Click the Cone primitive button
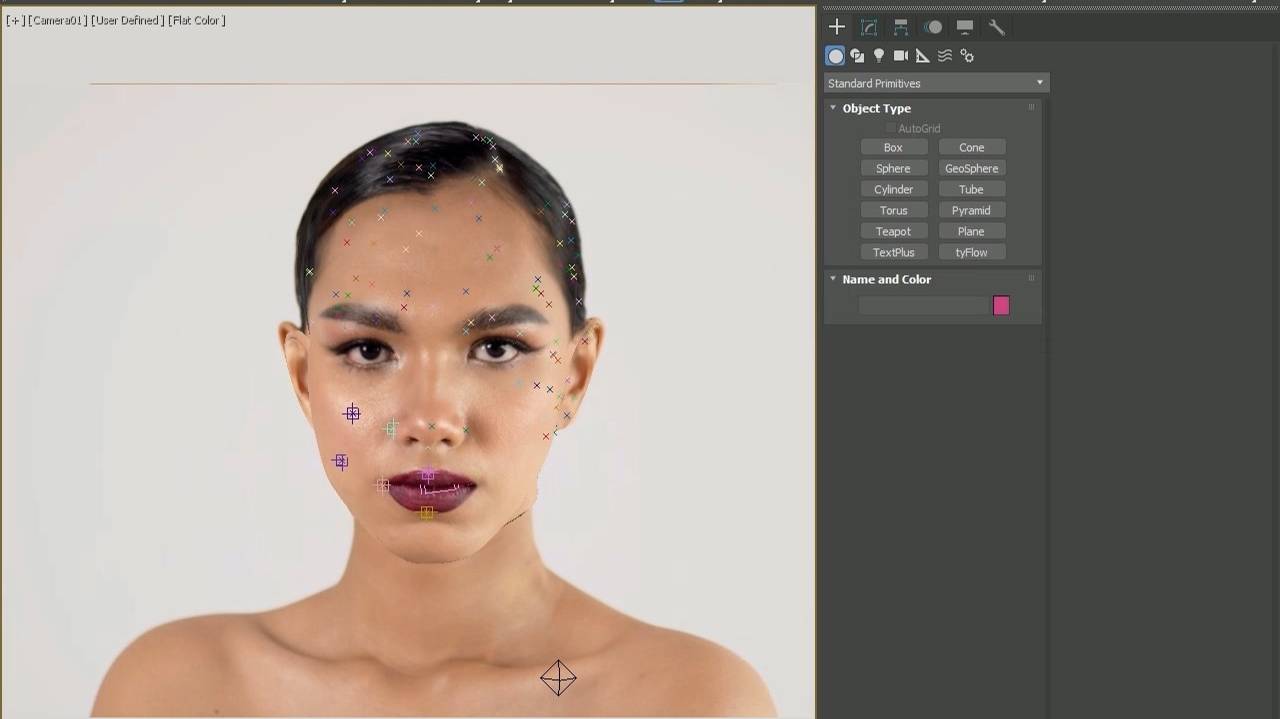 pyautogui.click(x=971, y=147)
